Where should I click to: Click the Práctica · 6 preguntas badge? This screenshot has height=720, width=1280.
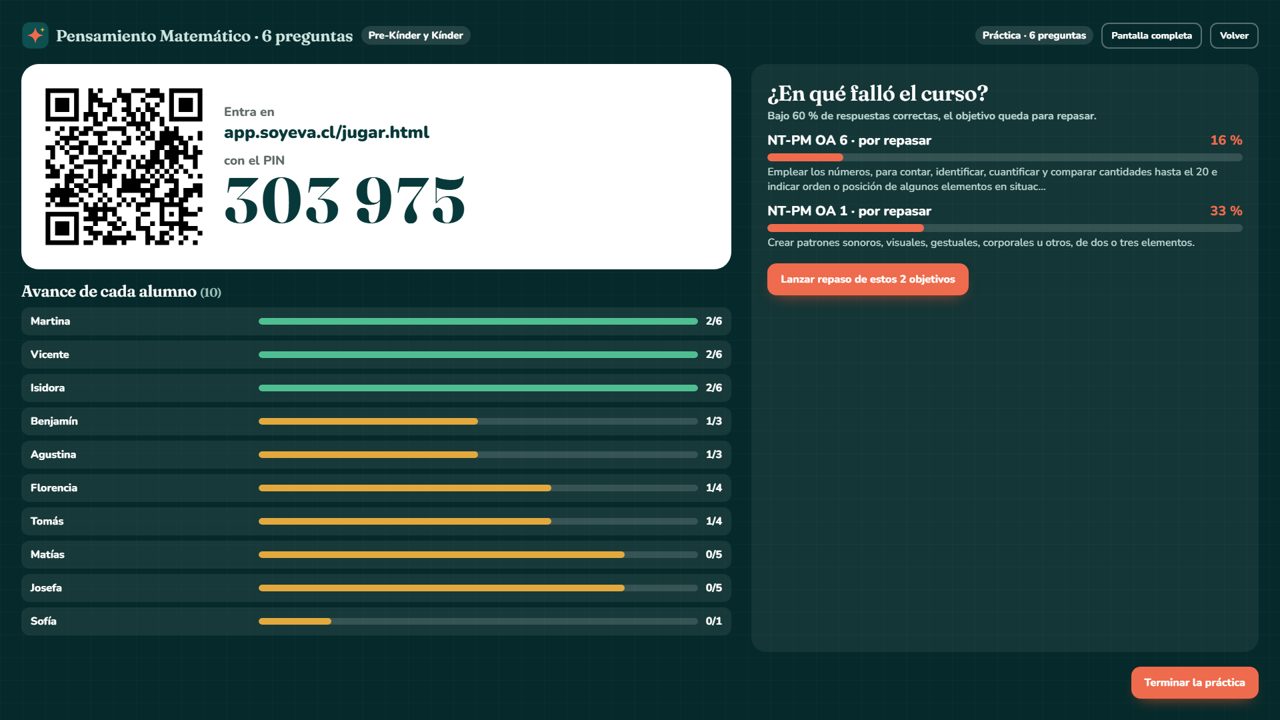click(1034, 36)
